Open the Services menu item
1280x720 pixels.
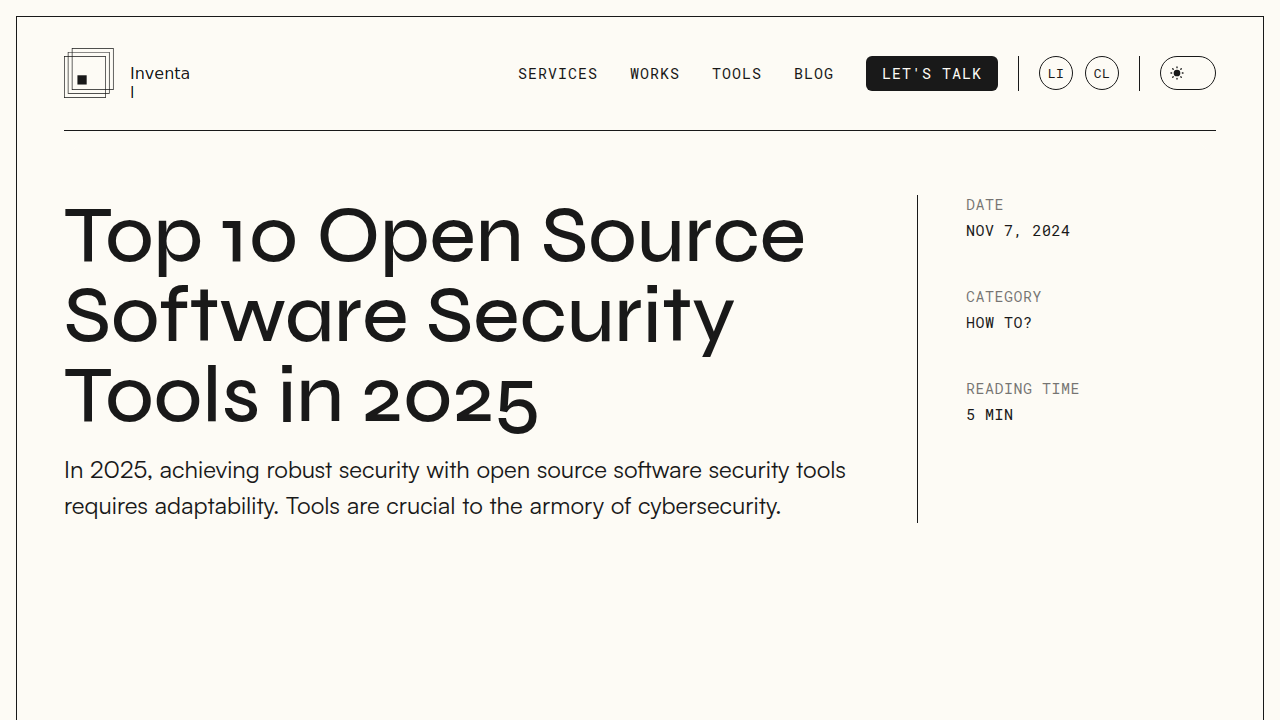(558, 74)
